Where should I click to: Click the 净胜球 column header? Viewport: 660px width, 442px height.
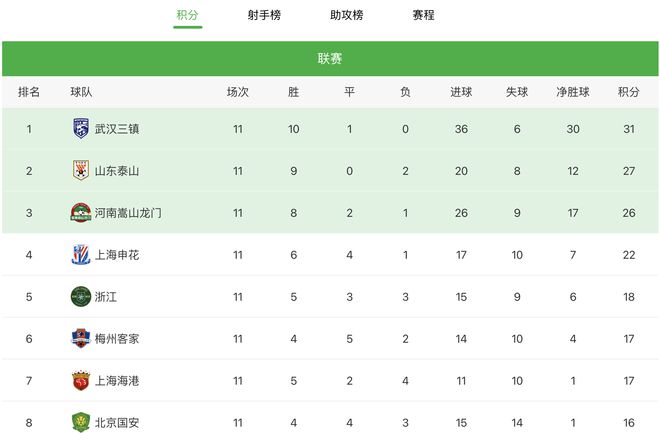point(573,92)
